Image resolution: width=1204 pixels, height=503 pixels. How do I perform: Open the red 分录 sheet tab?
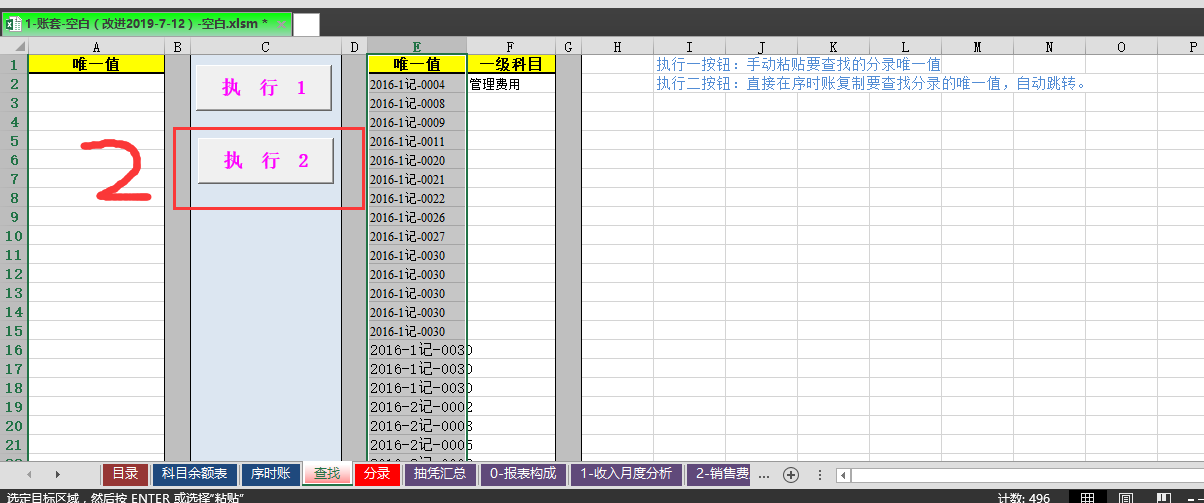point(377,474)
